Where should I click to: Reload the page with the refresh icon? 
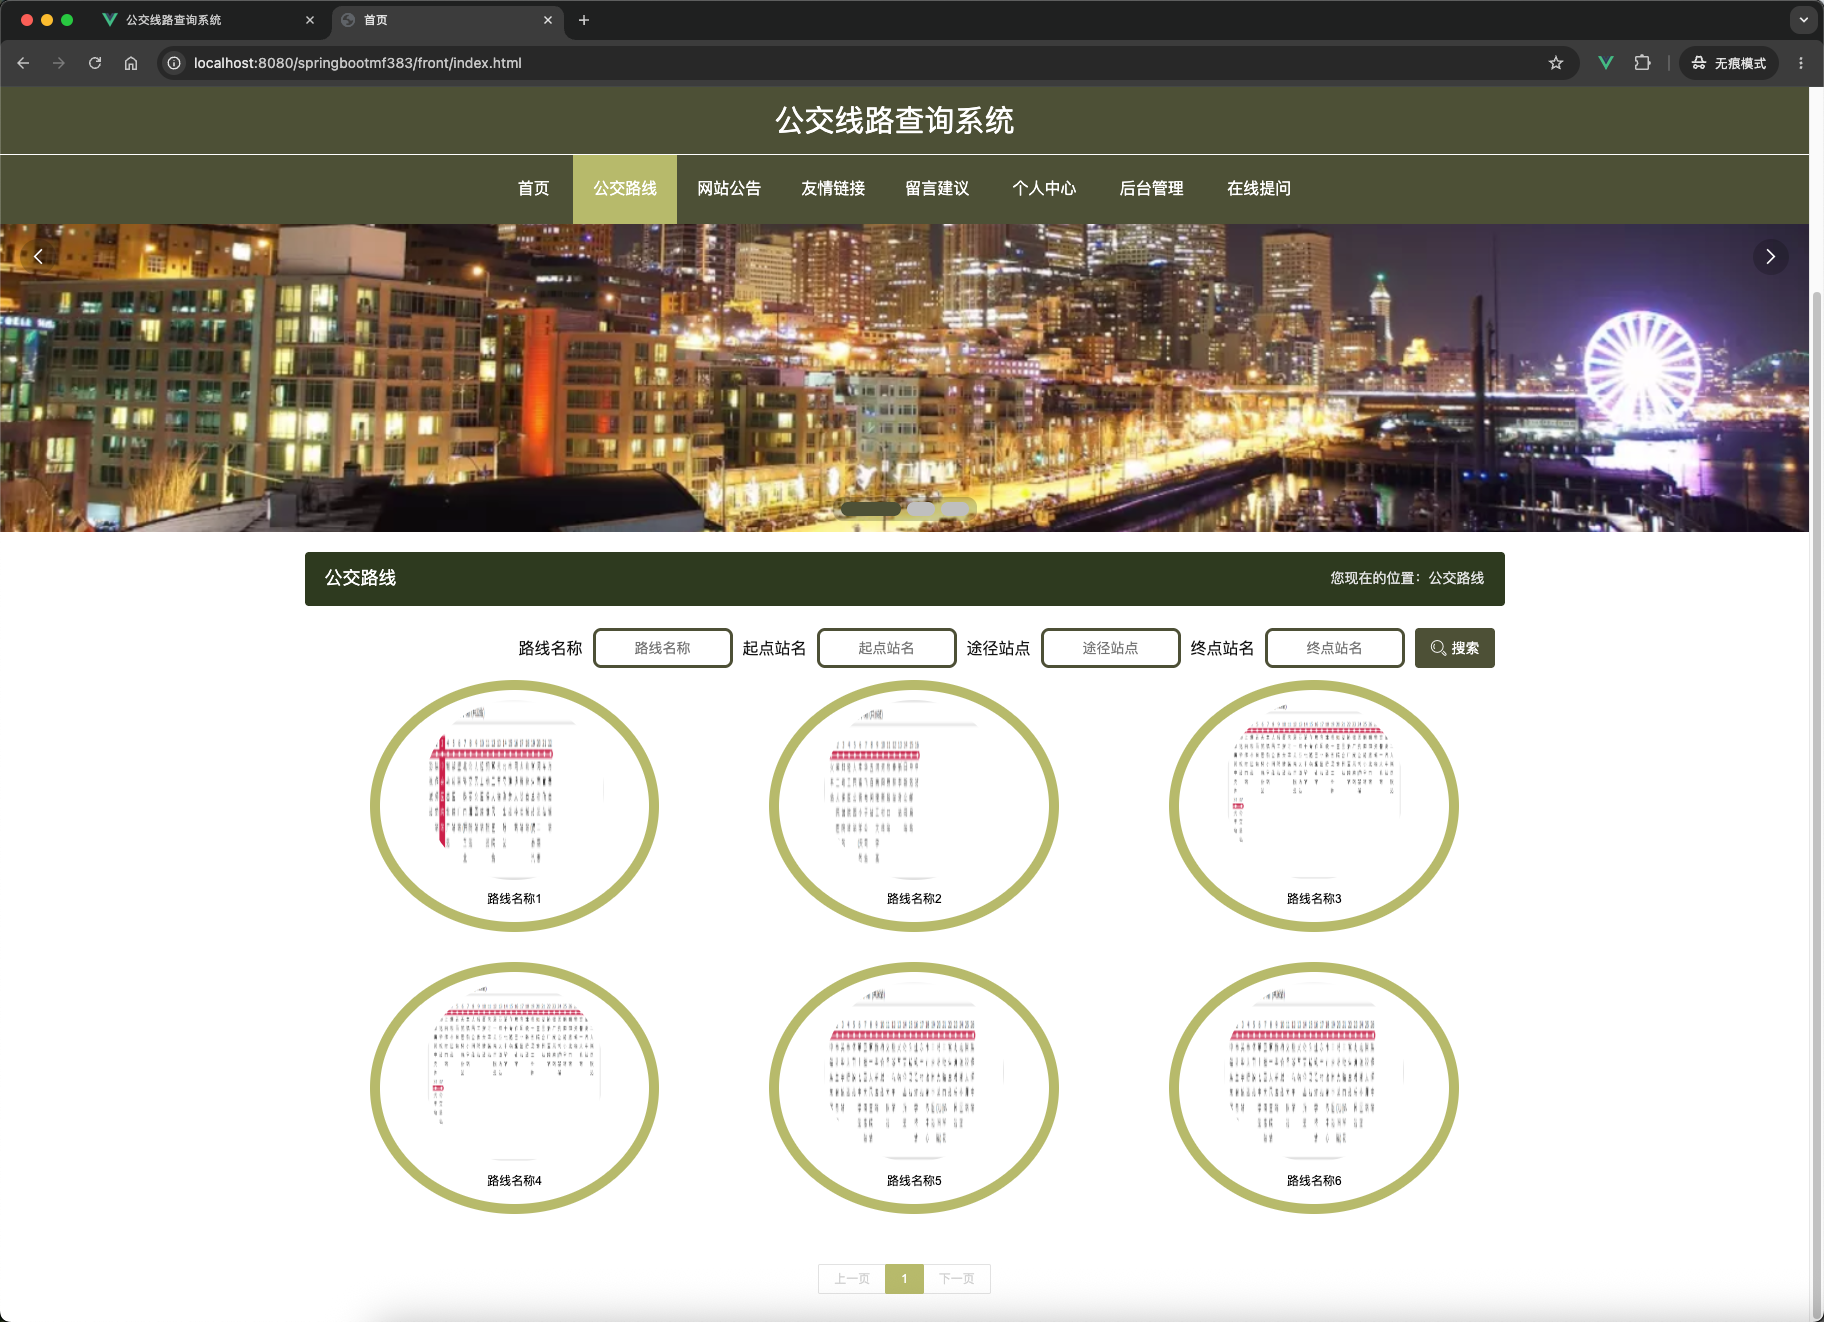[95, 63]
